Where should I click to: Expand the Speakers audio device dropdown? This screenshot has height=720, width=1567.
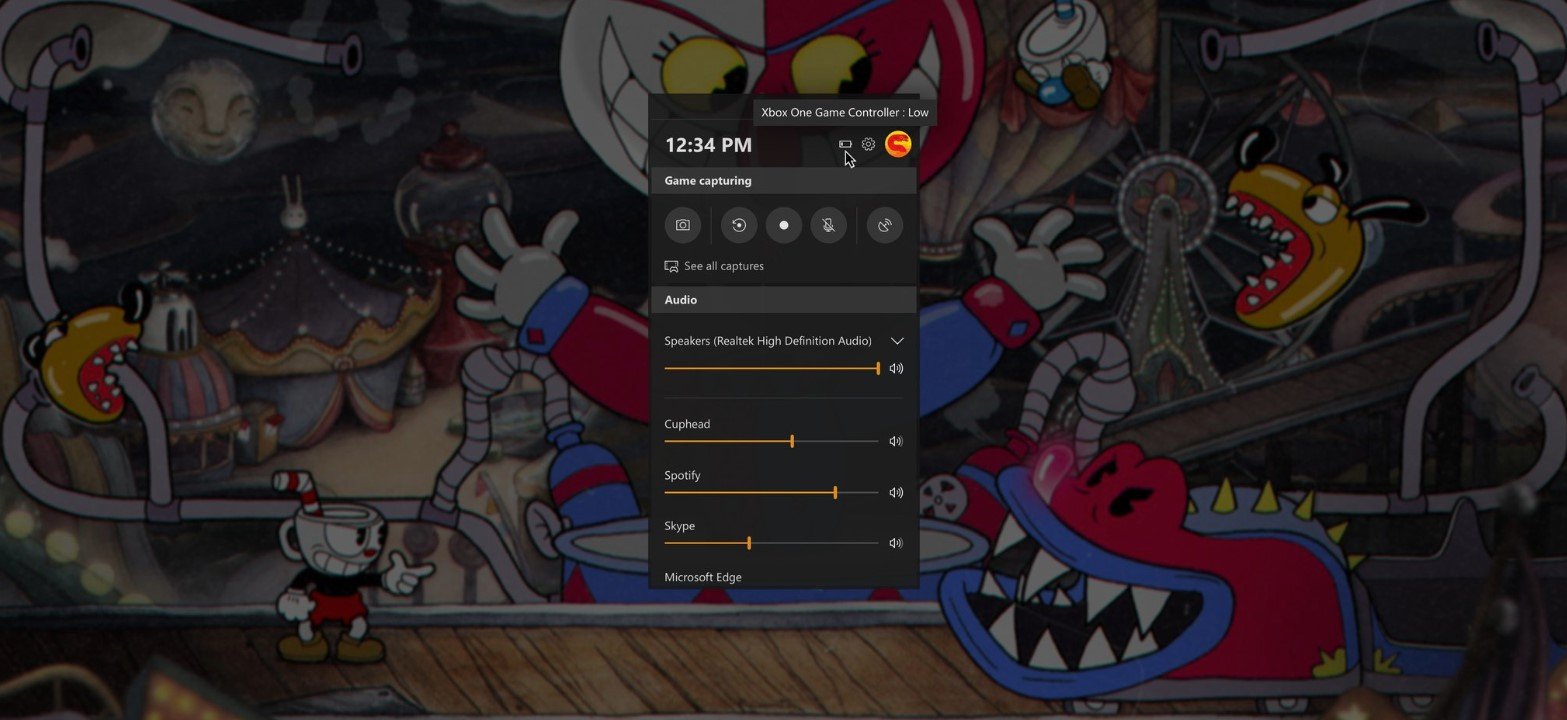tap(896, 340)
